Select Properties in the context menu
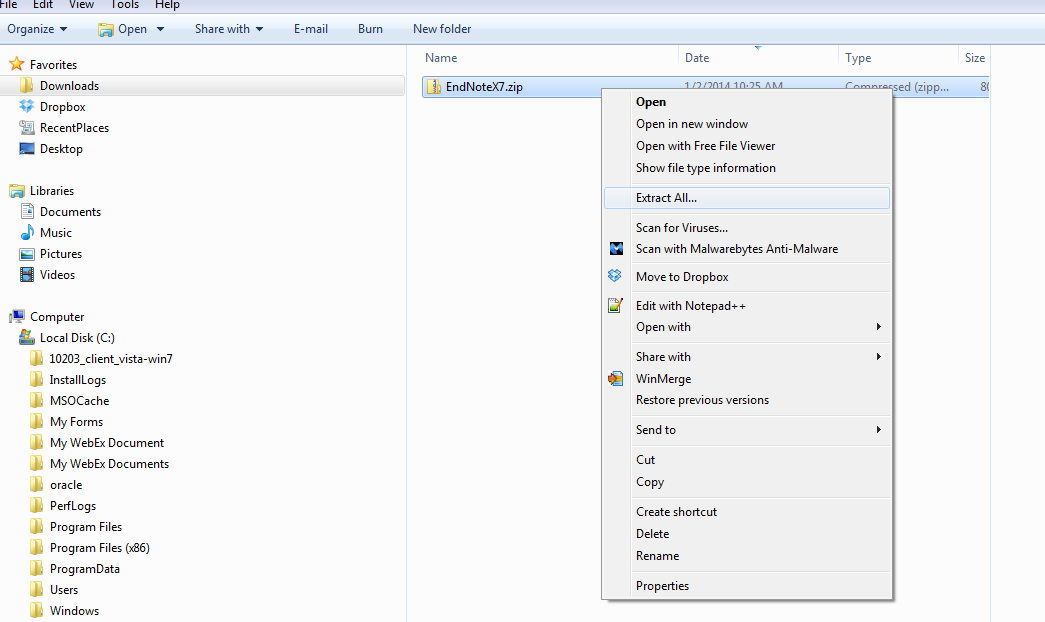Screen dimensions: 1045x622 [x=662, y=586]
